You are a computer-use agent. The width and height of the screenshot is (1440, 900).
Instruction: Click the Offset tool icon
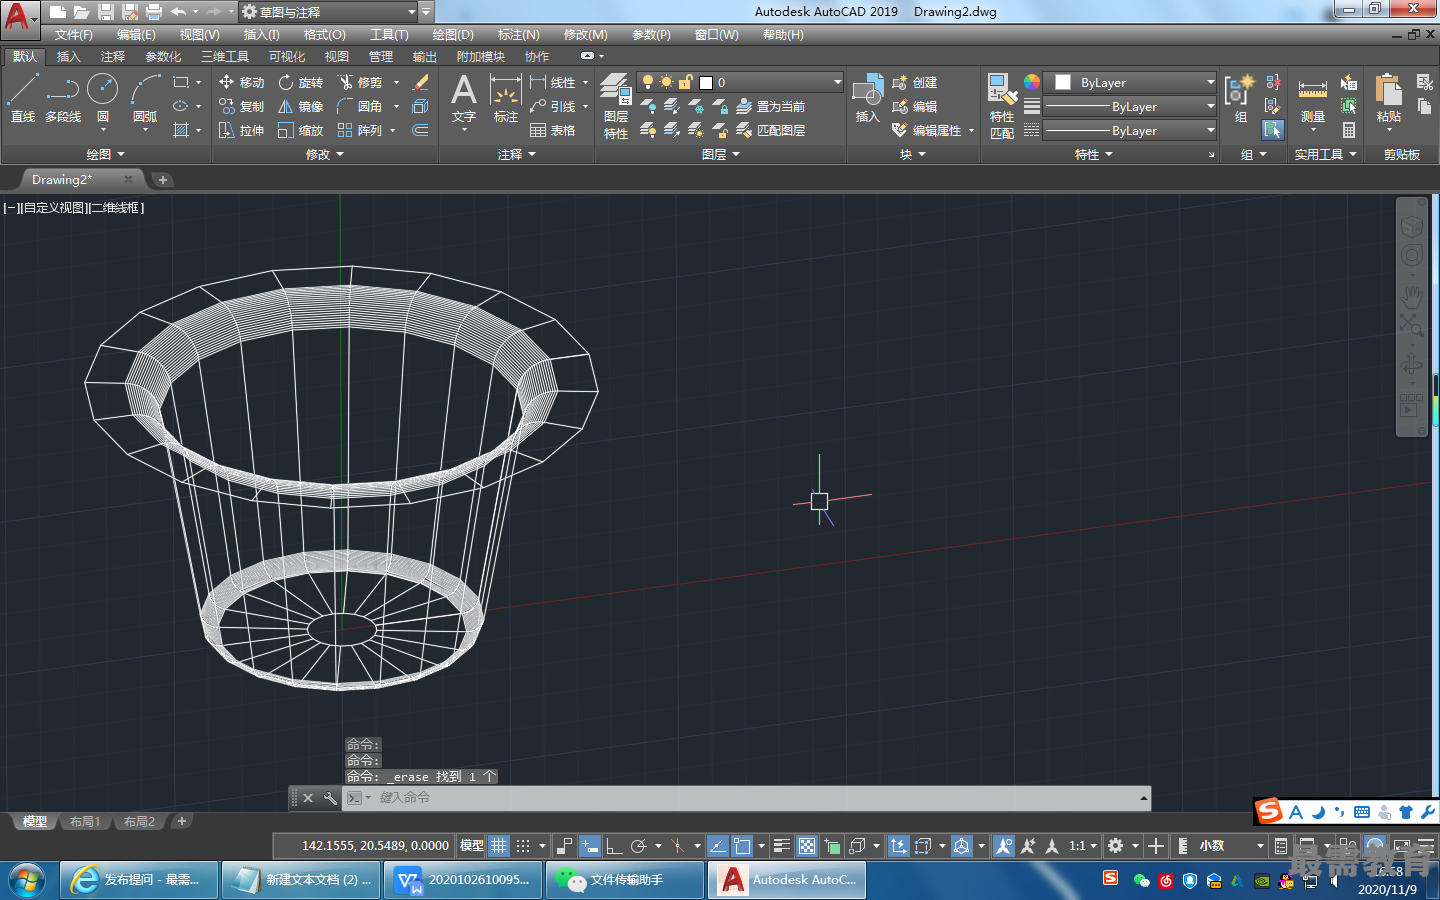pyautogui.click(x=421, y=130)
